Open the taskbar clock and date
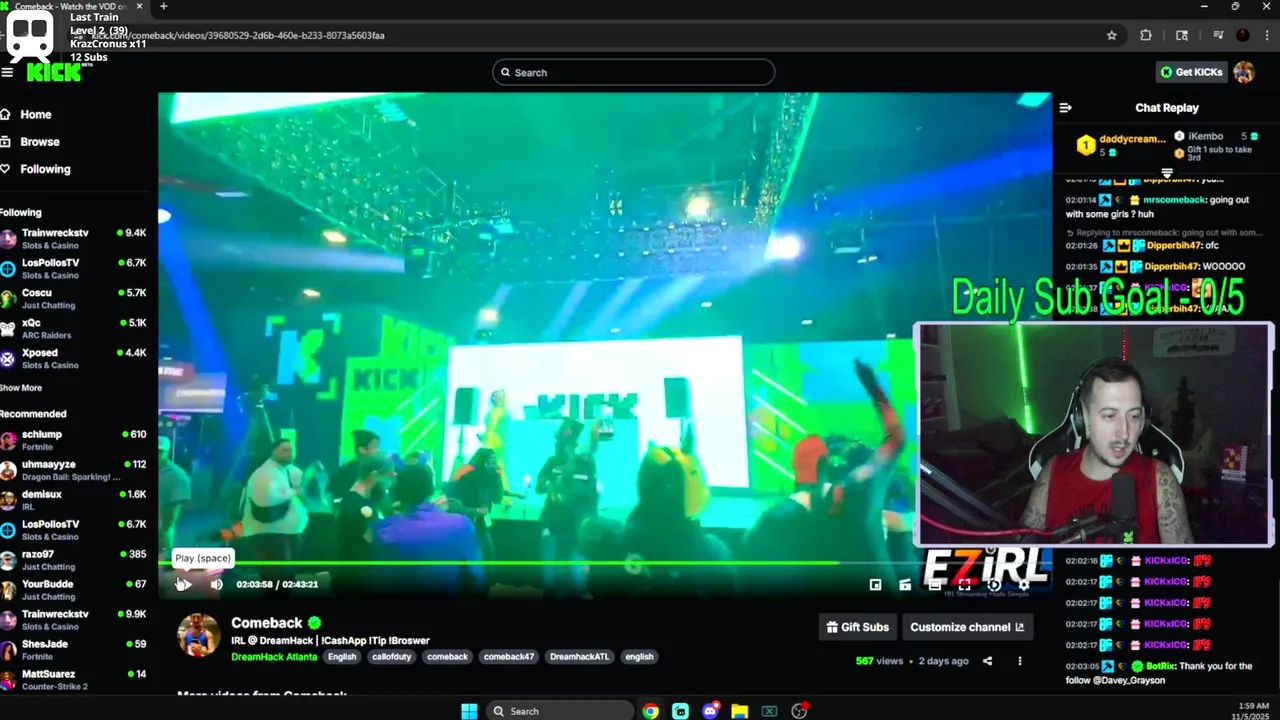1280x720 pixels. [1250, 711]
